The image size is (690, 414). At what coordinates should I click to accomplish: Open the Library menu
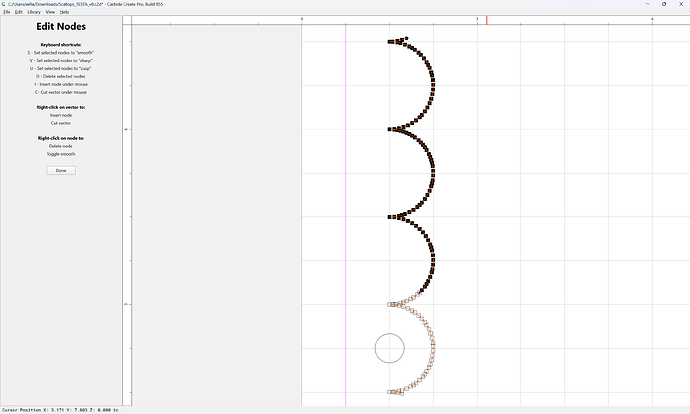tap(34, 12)
